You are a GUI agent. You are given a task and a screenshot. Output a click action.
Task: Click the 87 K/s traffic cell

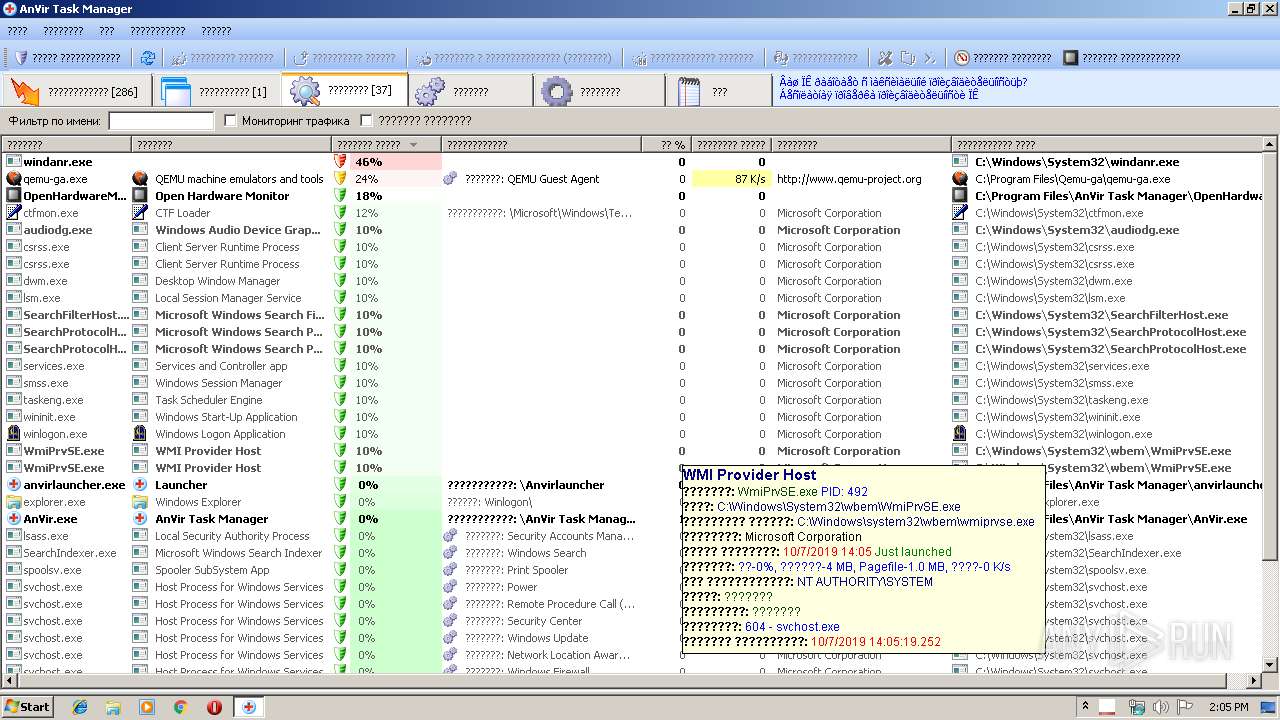[731, 179]
